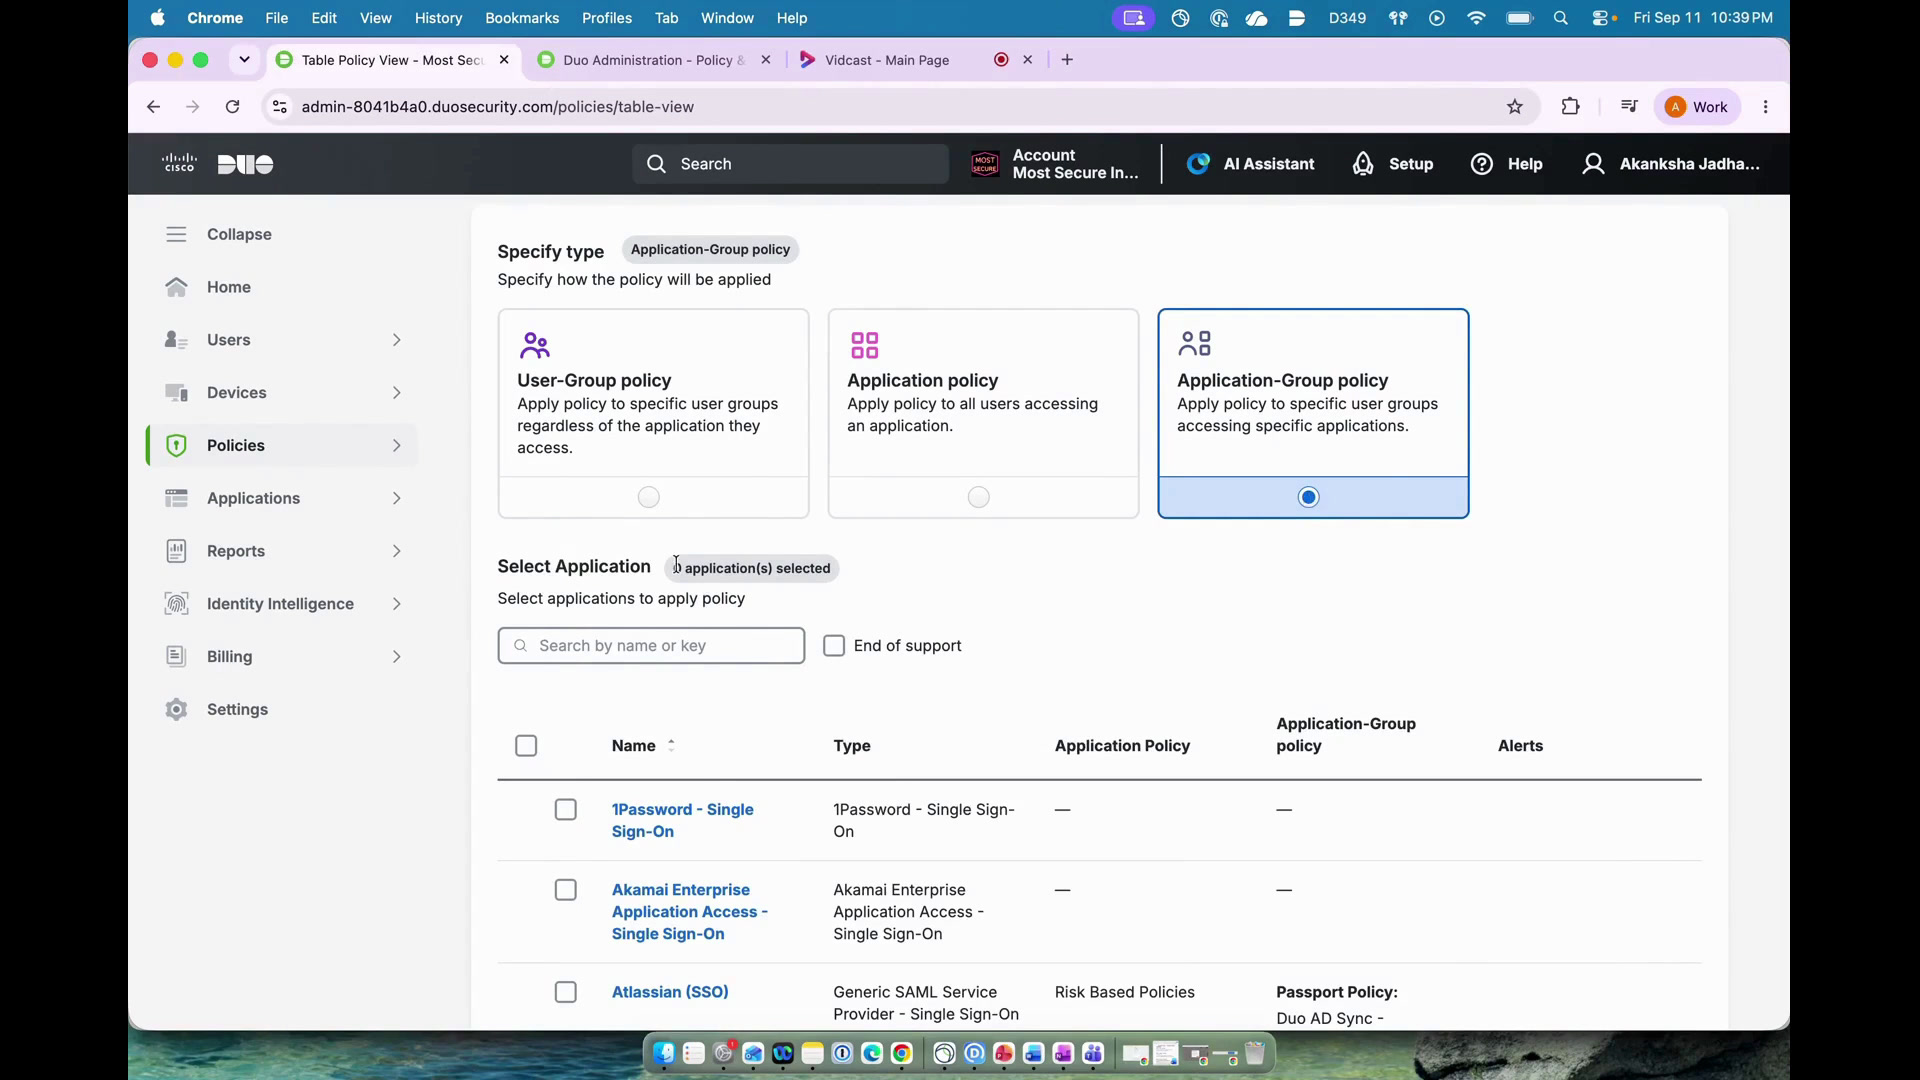The image size is (1920, 1080).
Task: Click the Help question mark icon
Action: pyautogui.click(x=1482, y=164)
